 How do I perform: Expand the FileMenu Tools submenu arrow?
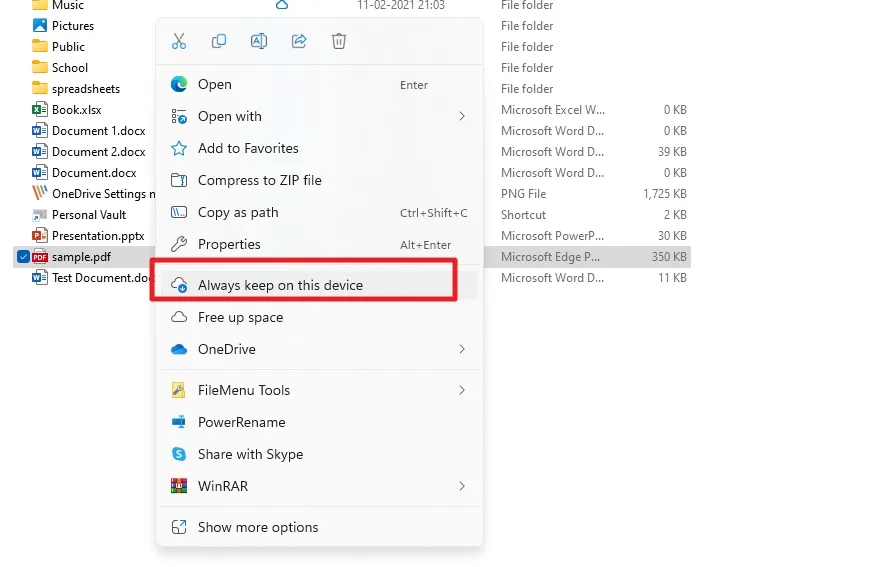coord(462,390)
